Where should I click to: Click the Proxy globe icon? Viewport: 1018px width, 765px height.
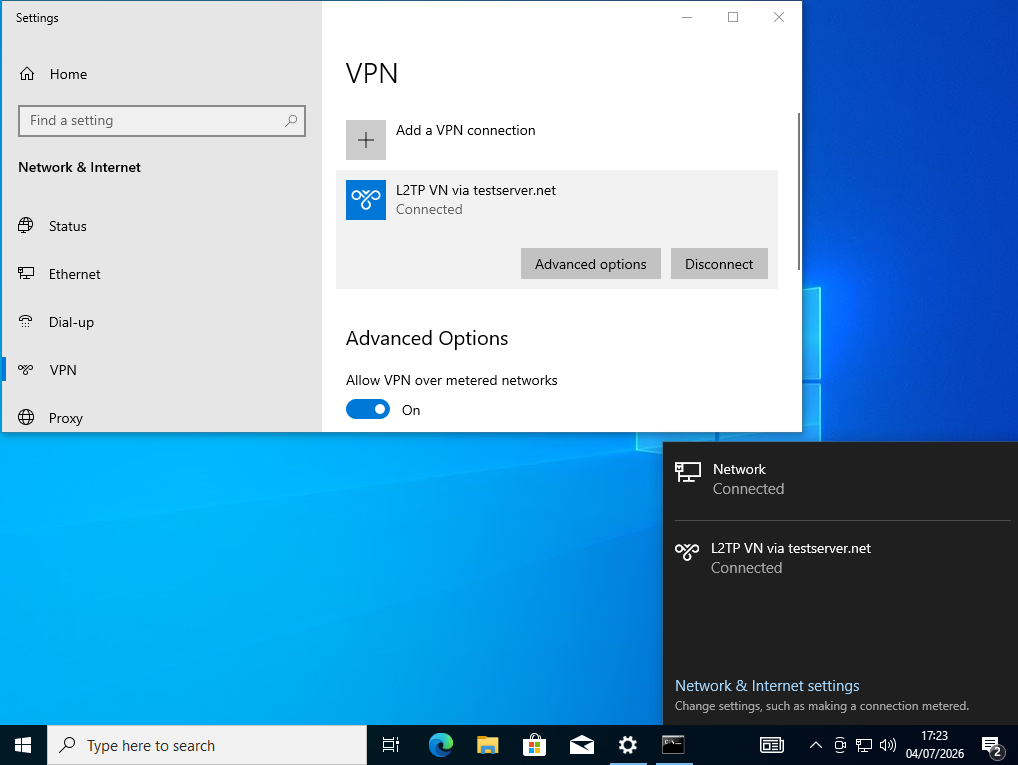[x=26, y=417]
